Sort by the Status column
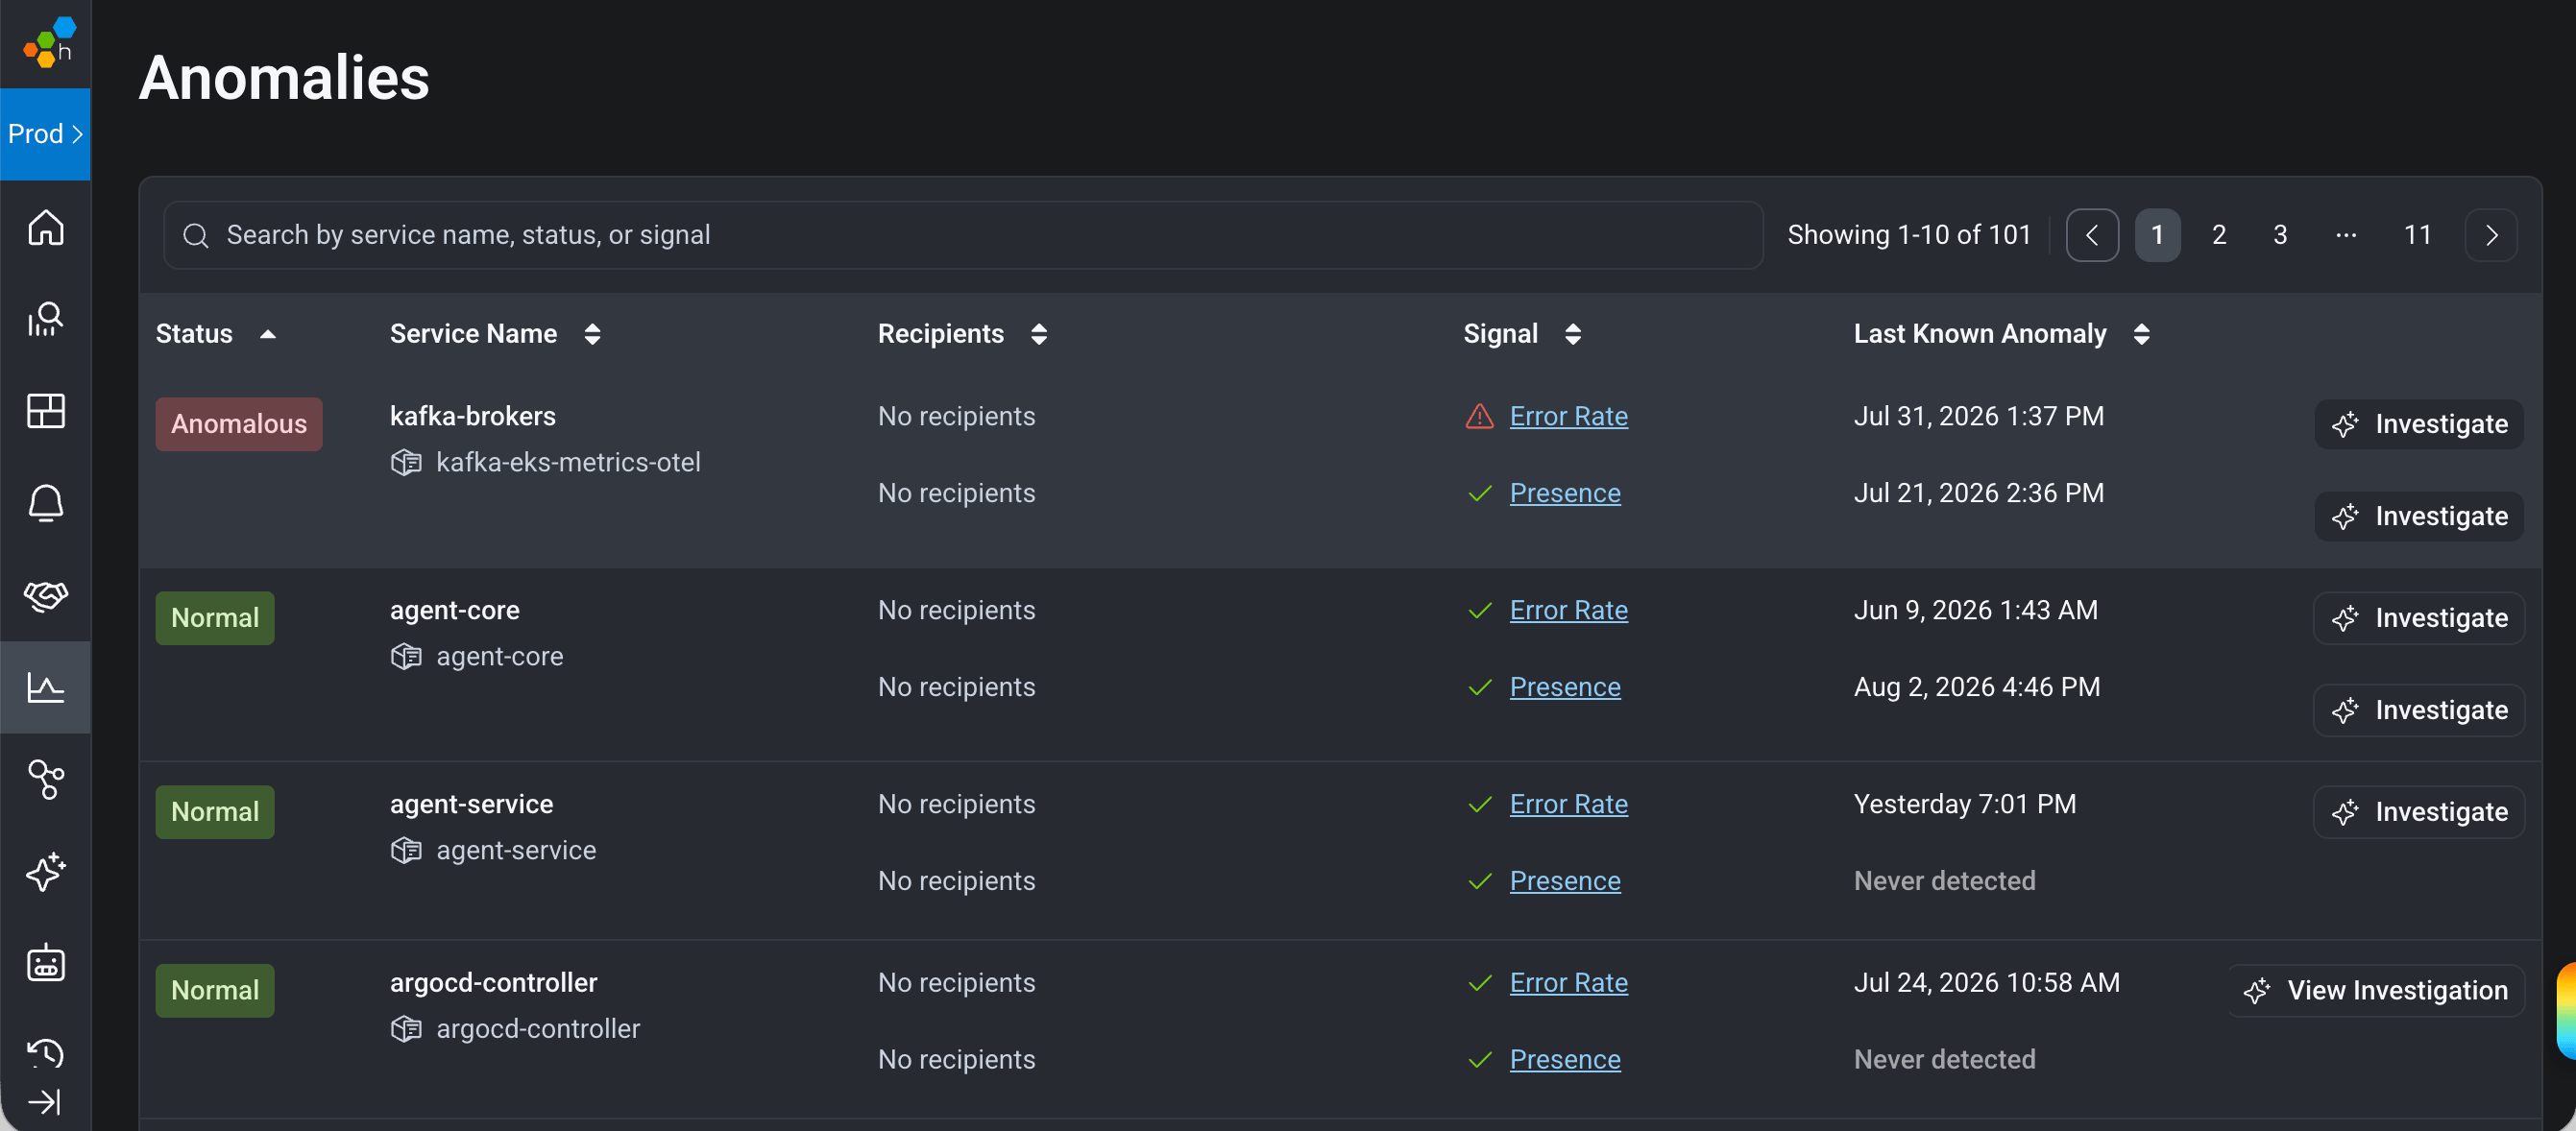The height and width of the screenshot is (1131, 2576). point(216,334)
